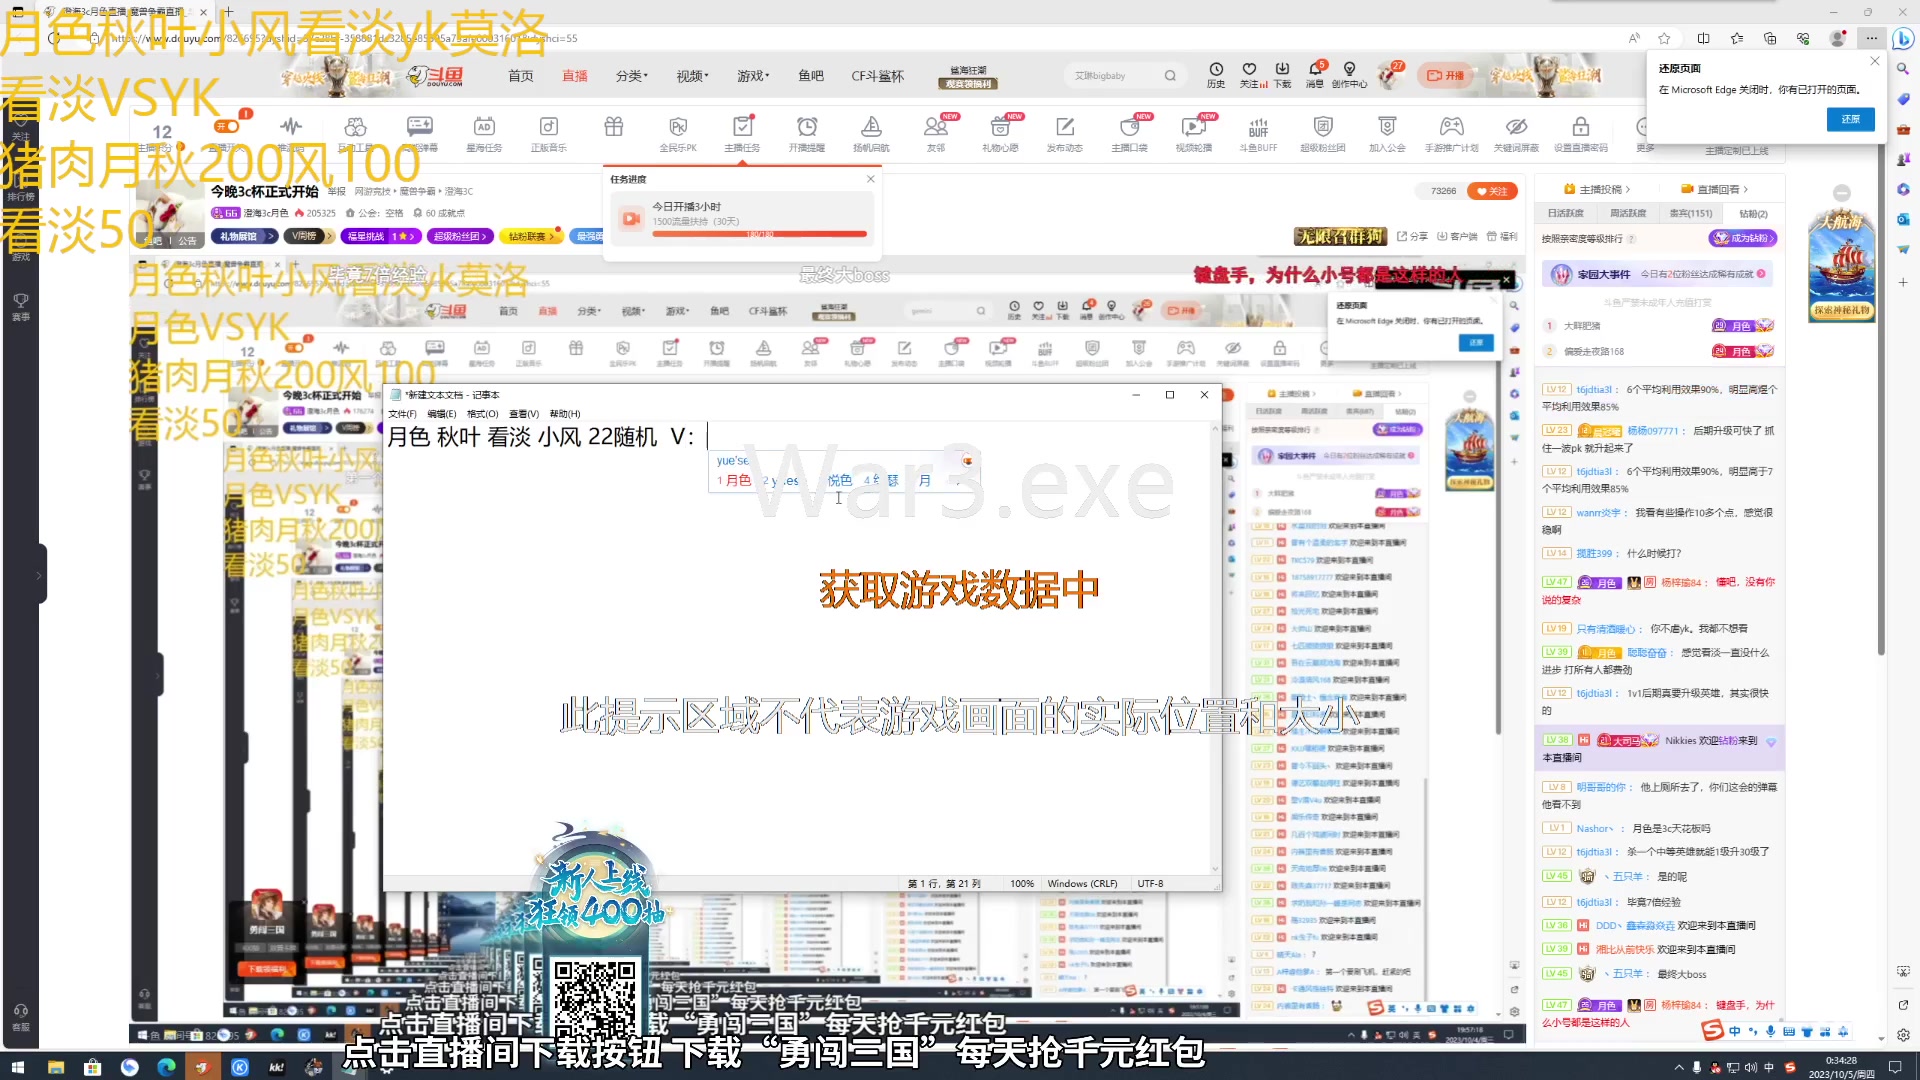The image size is (1920, 1080).
Task: Click the blue 还原 restore pages button
Action: point(1850,119)
